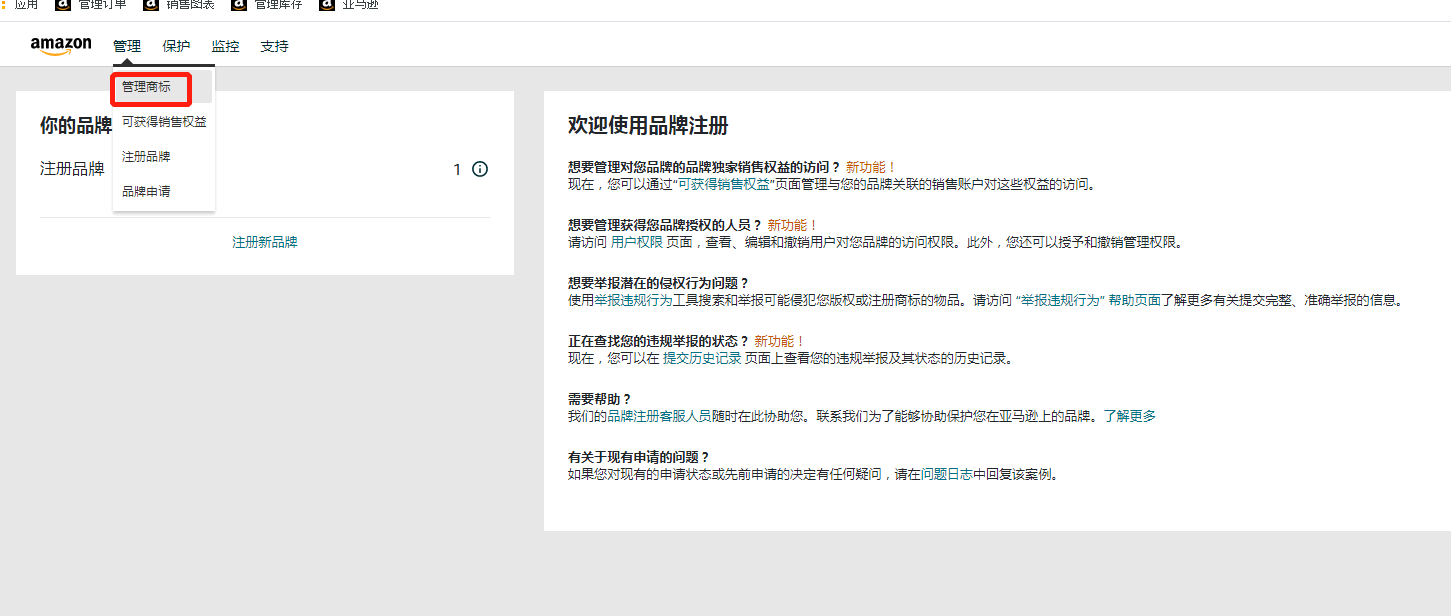This screenshot has width=1451, height=616.
Task: Open the 监控 menu
Action: (225, 46)
